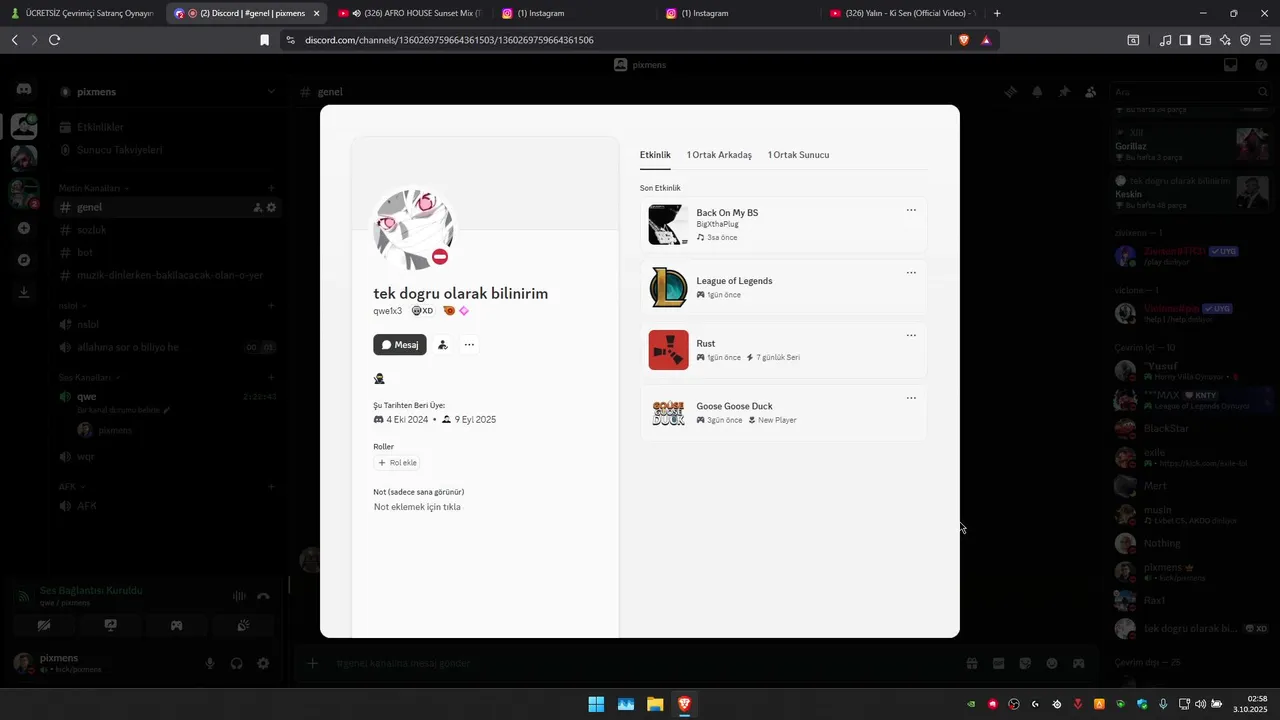Viewport: 1280px width, 720px height.
Task: Click Download apps icon in server rail
Action: click(24, 292)
